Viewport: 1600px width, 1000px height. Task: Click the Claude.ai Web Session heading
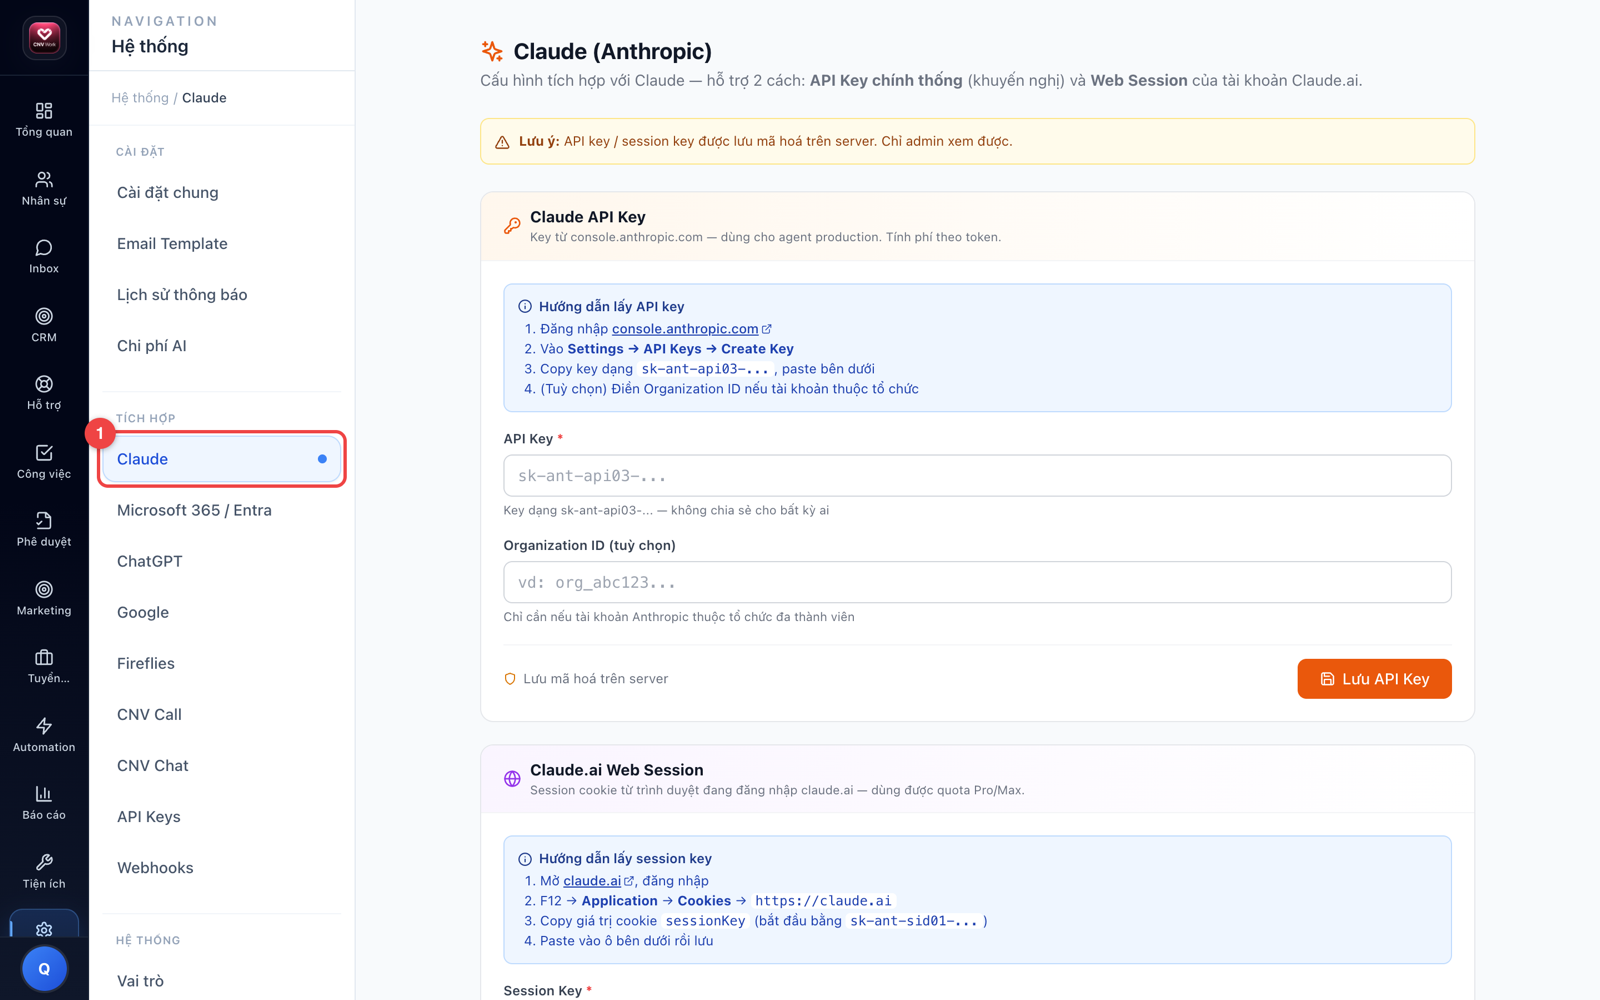coord(617,770)
